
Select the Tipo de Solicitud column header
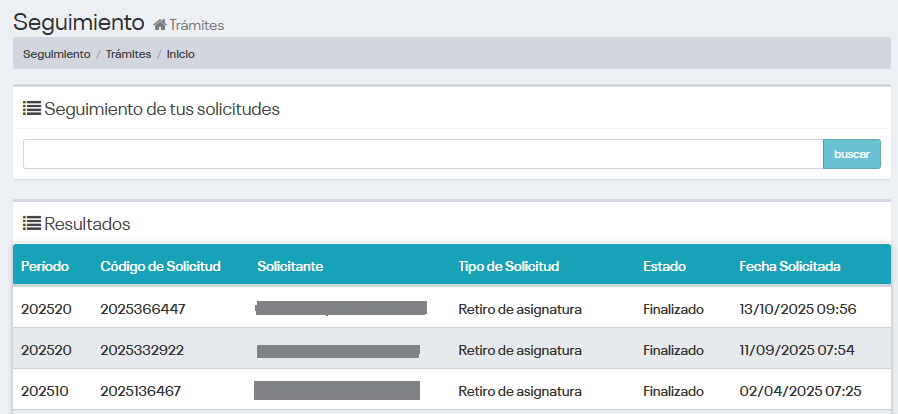coord(508,266)
